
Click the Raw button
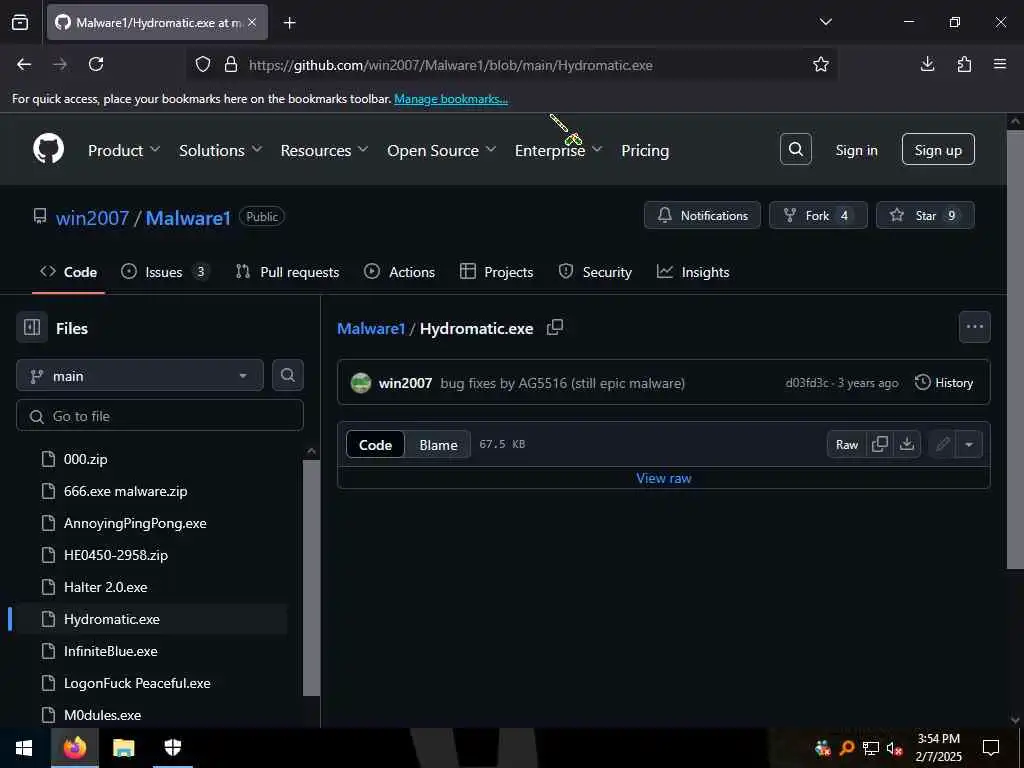(x=846, y=445)
